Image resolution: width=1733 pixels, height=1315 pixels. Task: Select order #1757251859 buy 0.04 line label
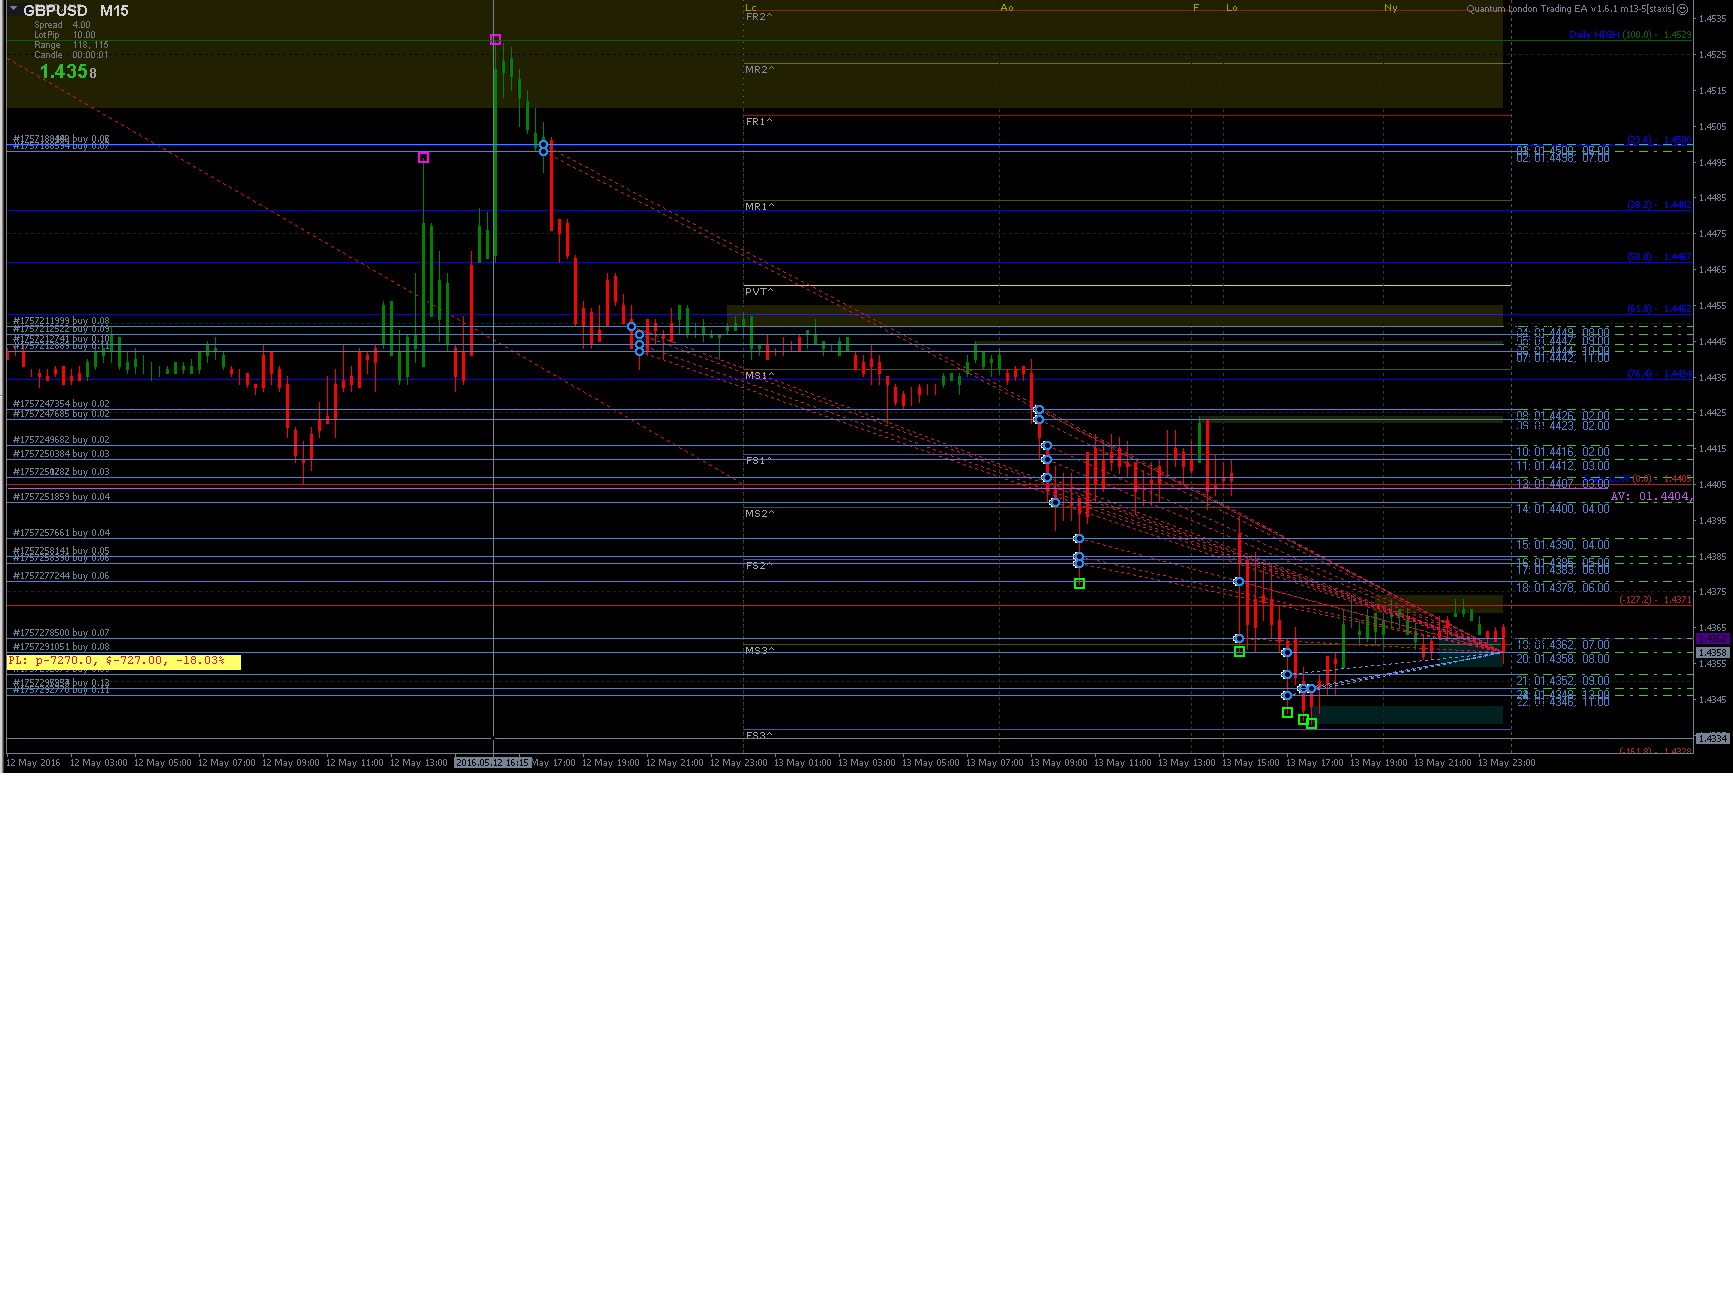(61, 497)
